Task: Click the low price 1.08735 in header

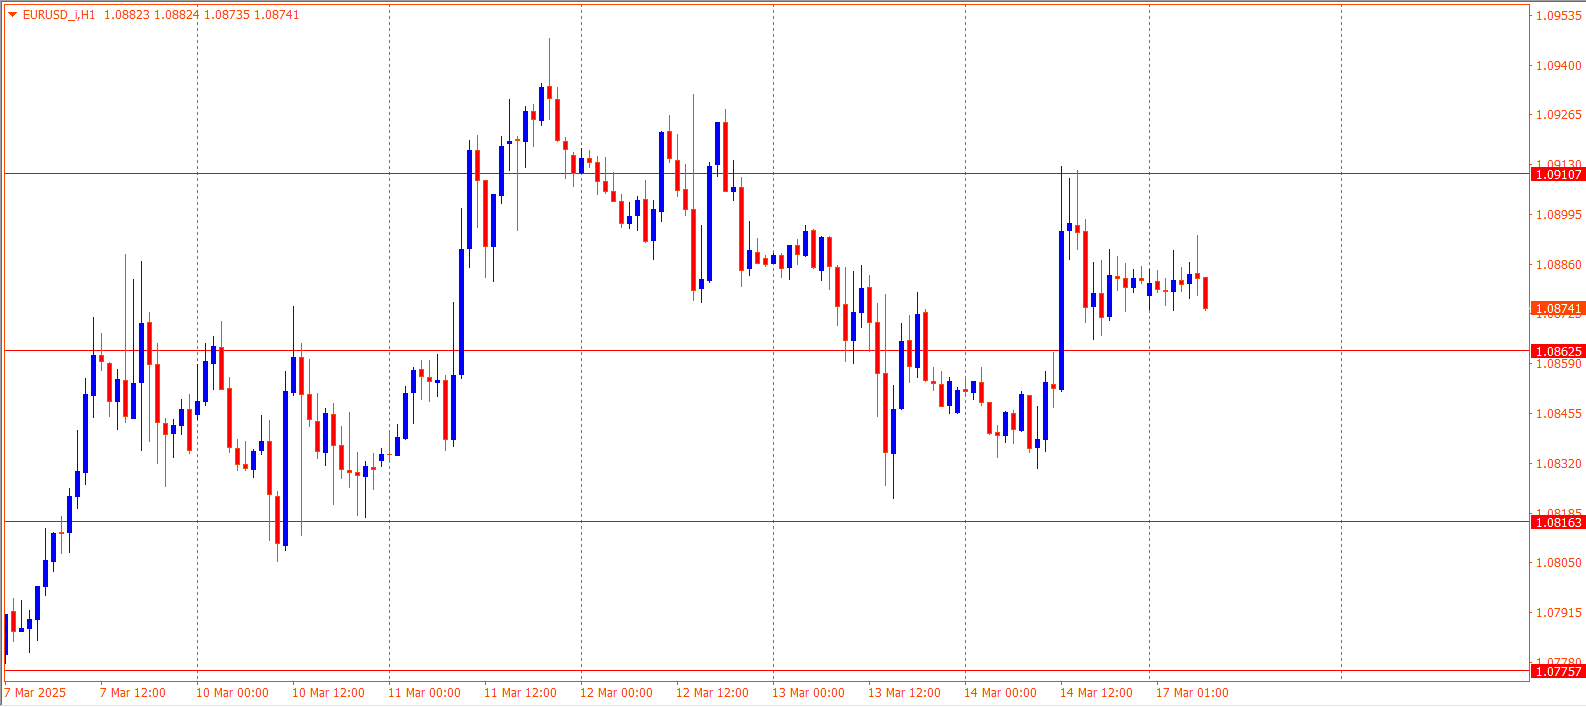Action: pos(227,15)
